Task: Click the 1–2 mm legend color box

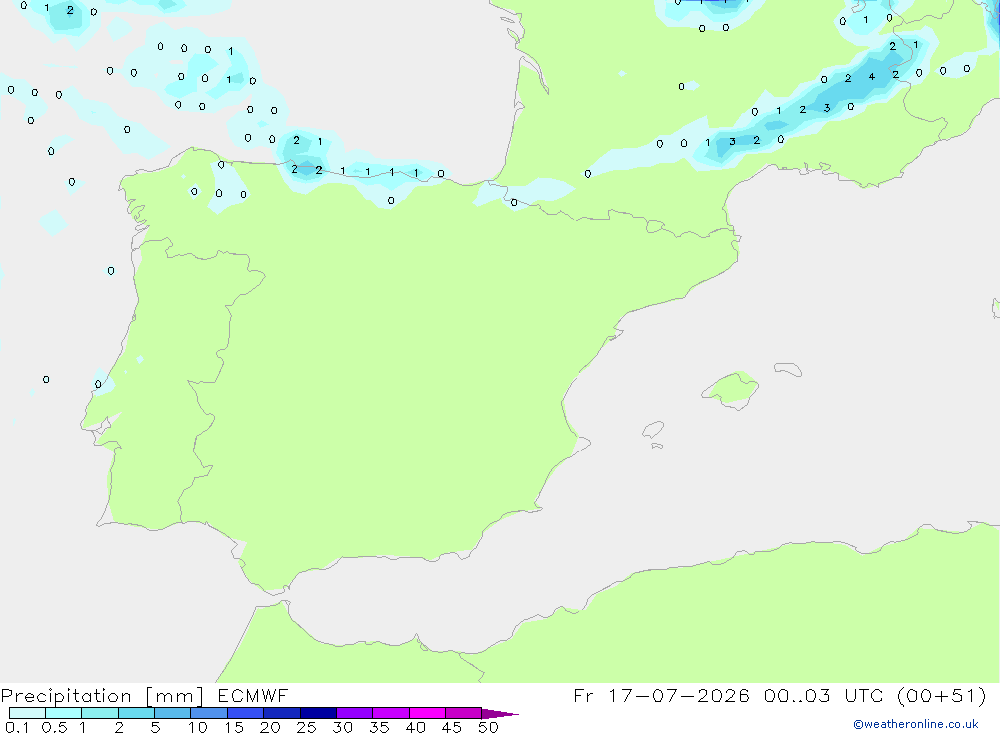Action: [100, 713]
